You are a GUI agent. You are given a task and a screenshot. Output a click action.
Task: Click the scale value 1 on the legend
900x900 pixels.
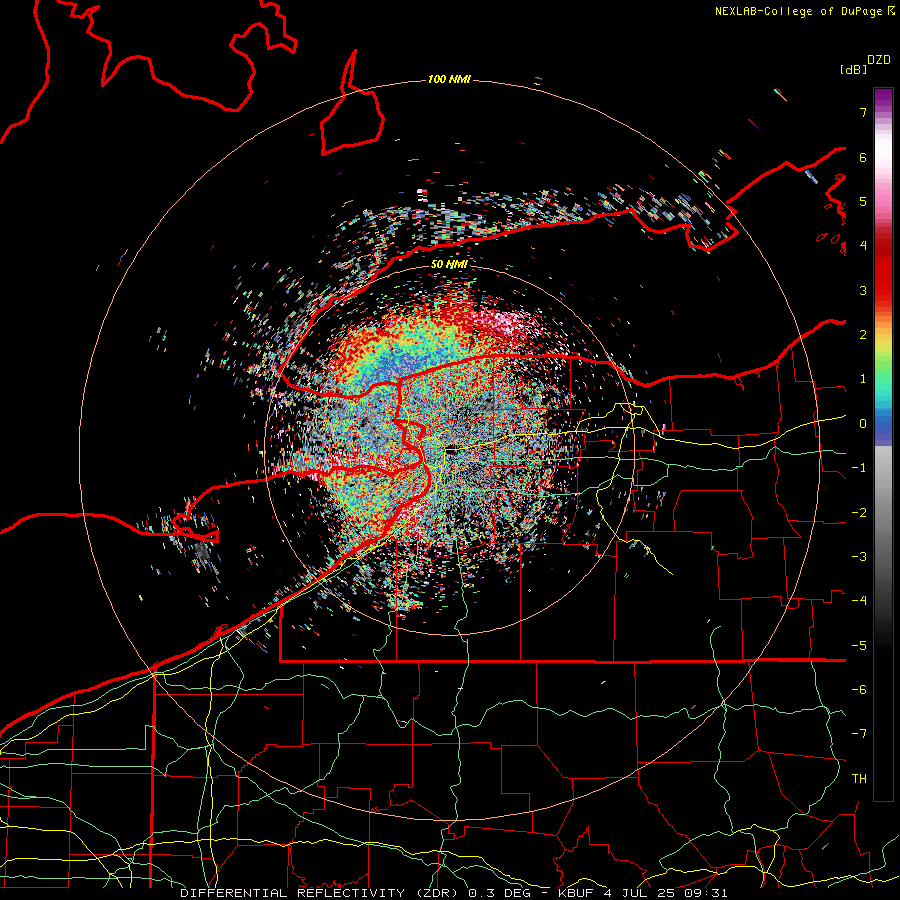click(x=863, y=379)
